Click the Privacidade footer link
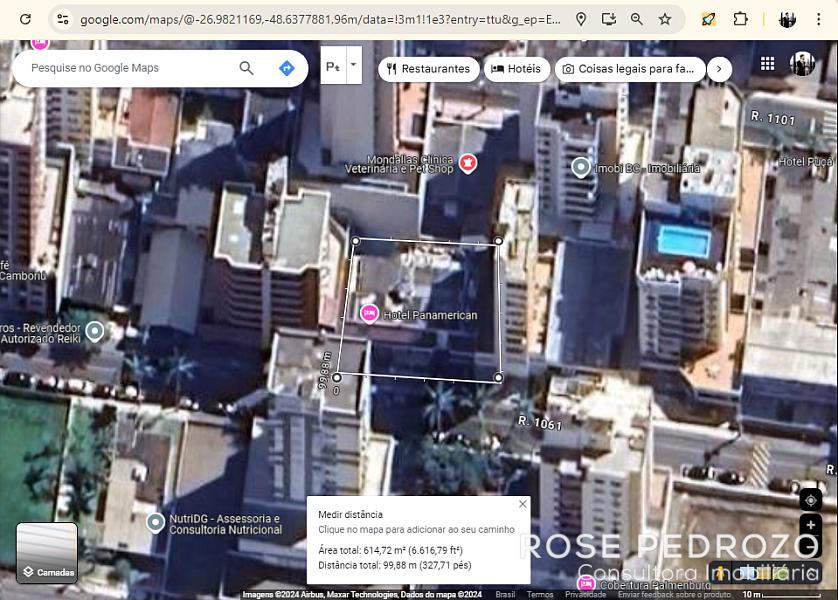 pyautogui.click(x=585, y=594)
